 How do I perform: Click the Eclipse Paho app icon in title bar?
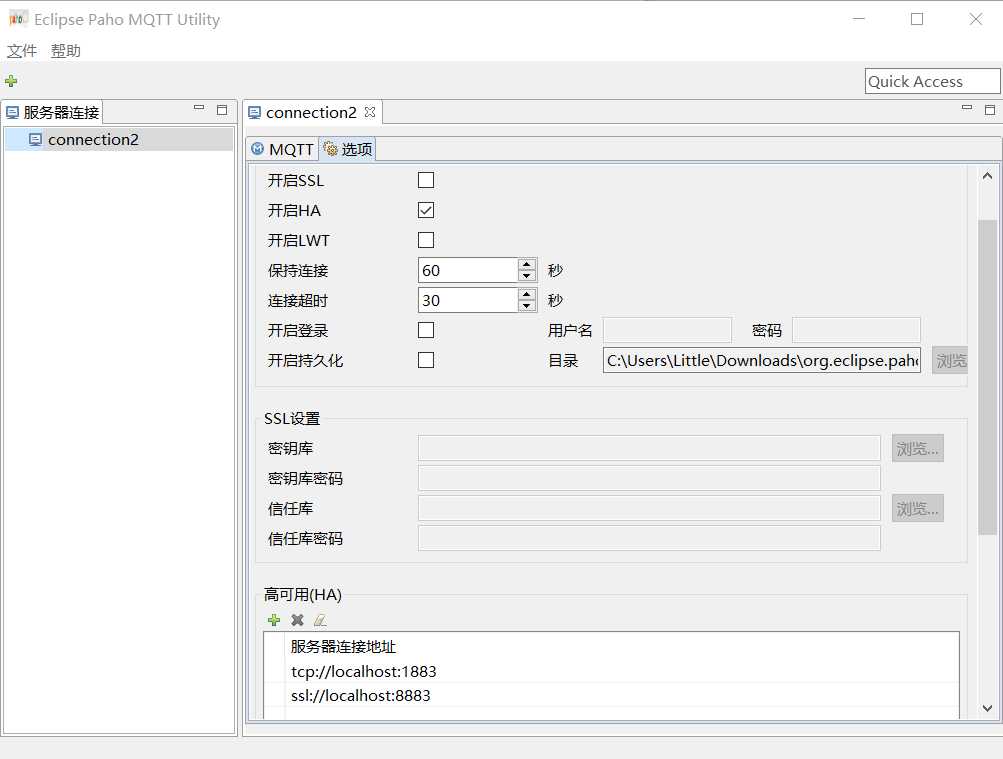click(18, 19)
